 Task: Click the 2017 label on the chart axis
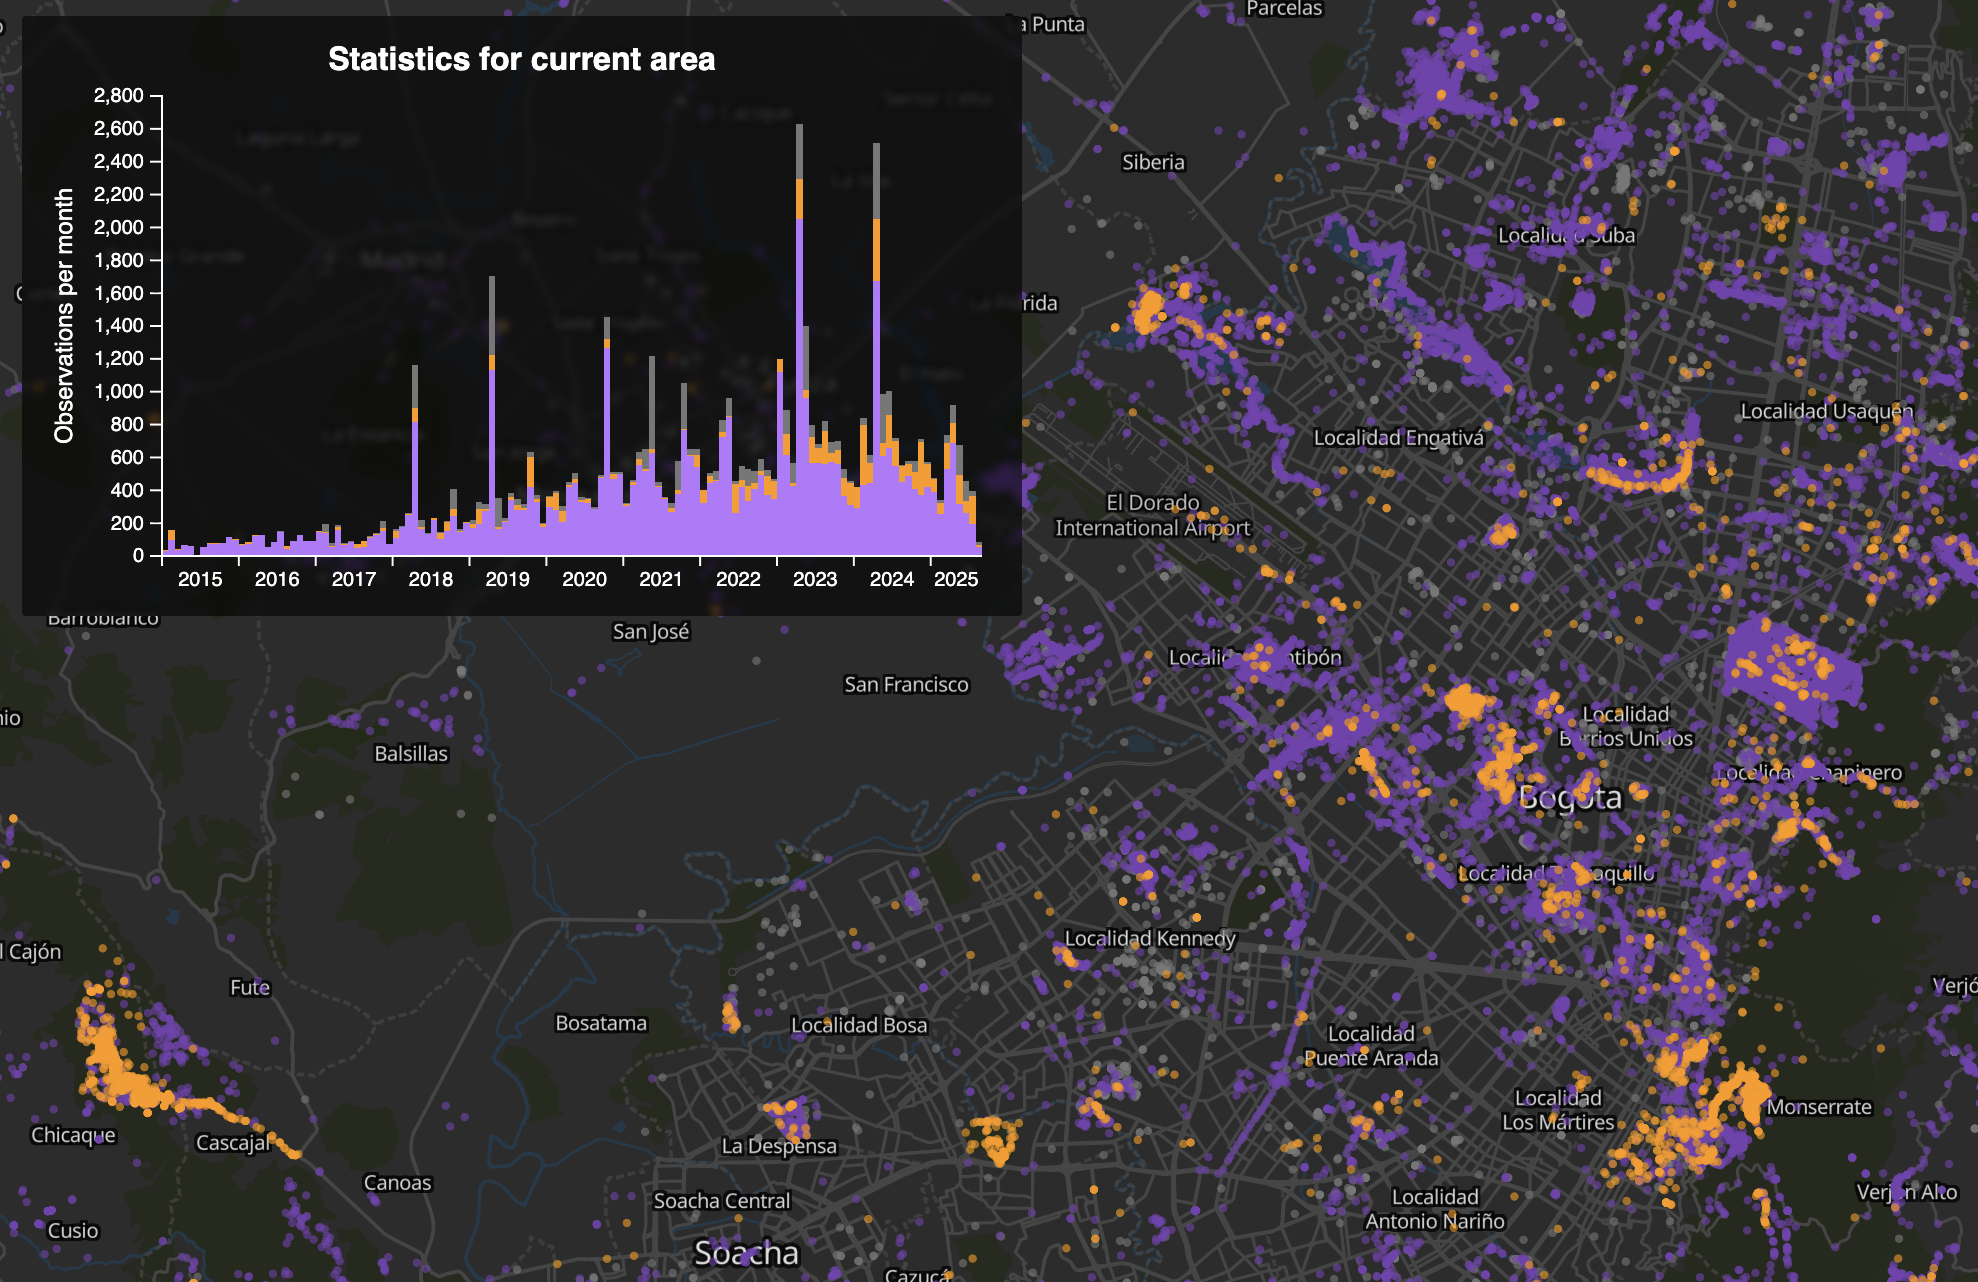point(354,579)
